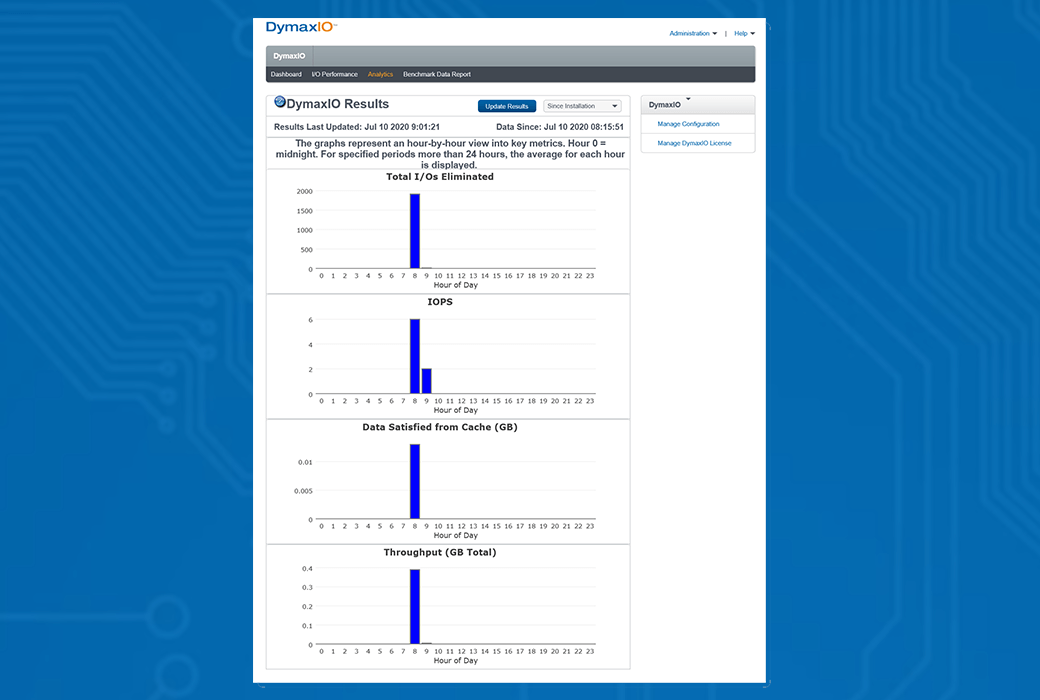Click the hour 8 bar in Throughput chart
Viewport: 1040px width, 700px height.
(415, 607)
